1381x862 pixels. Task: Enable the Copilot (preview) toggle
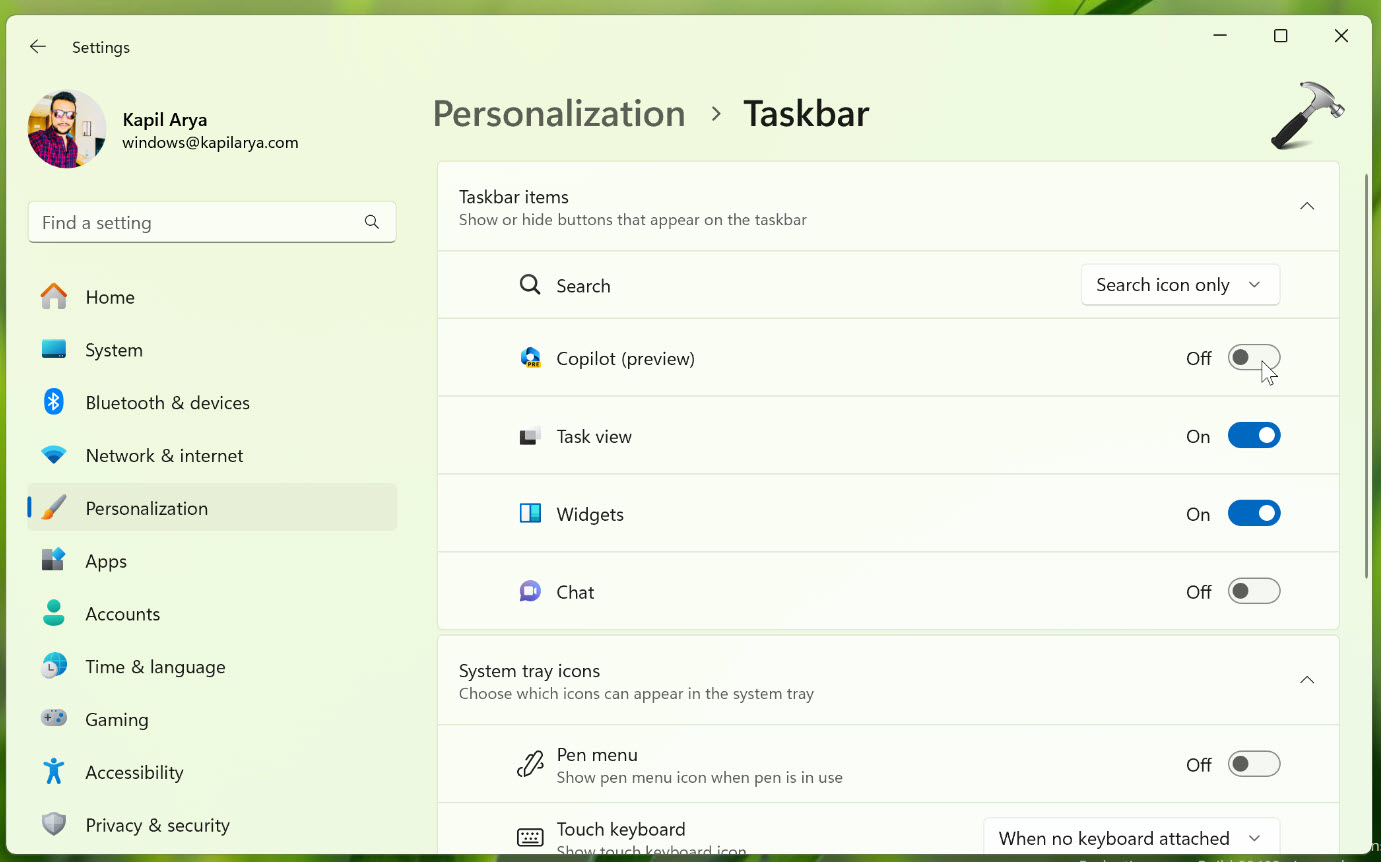coord(1254,358)
